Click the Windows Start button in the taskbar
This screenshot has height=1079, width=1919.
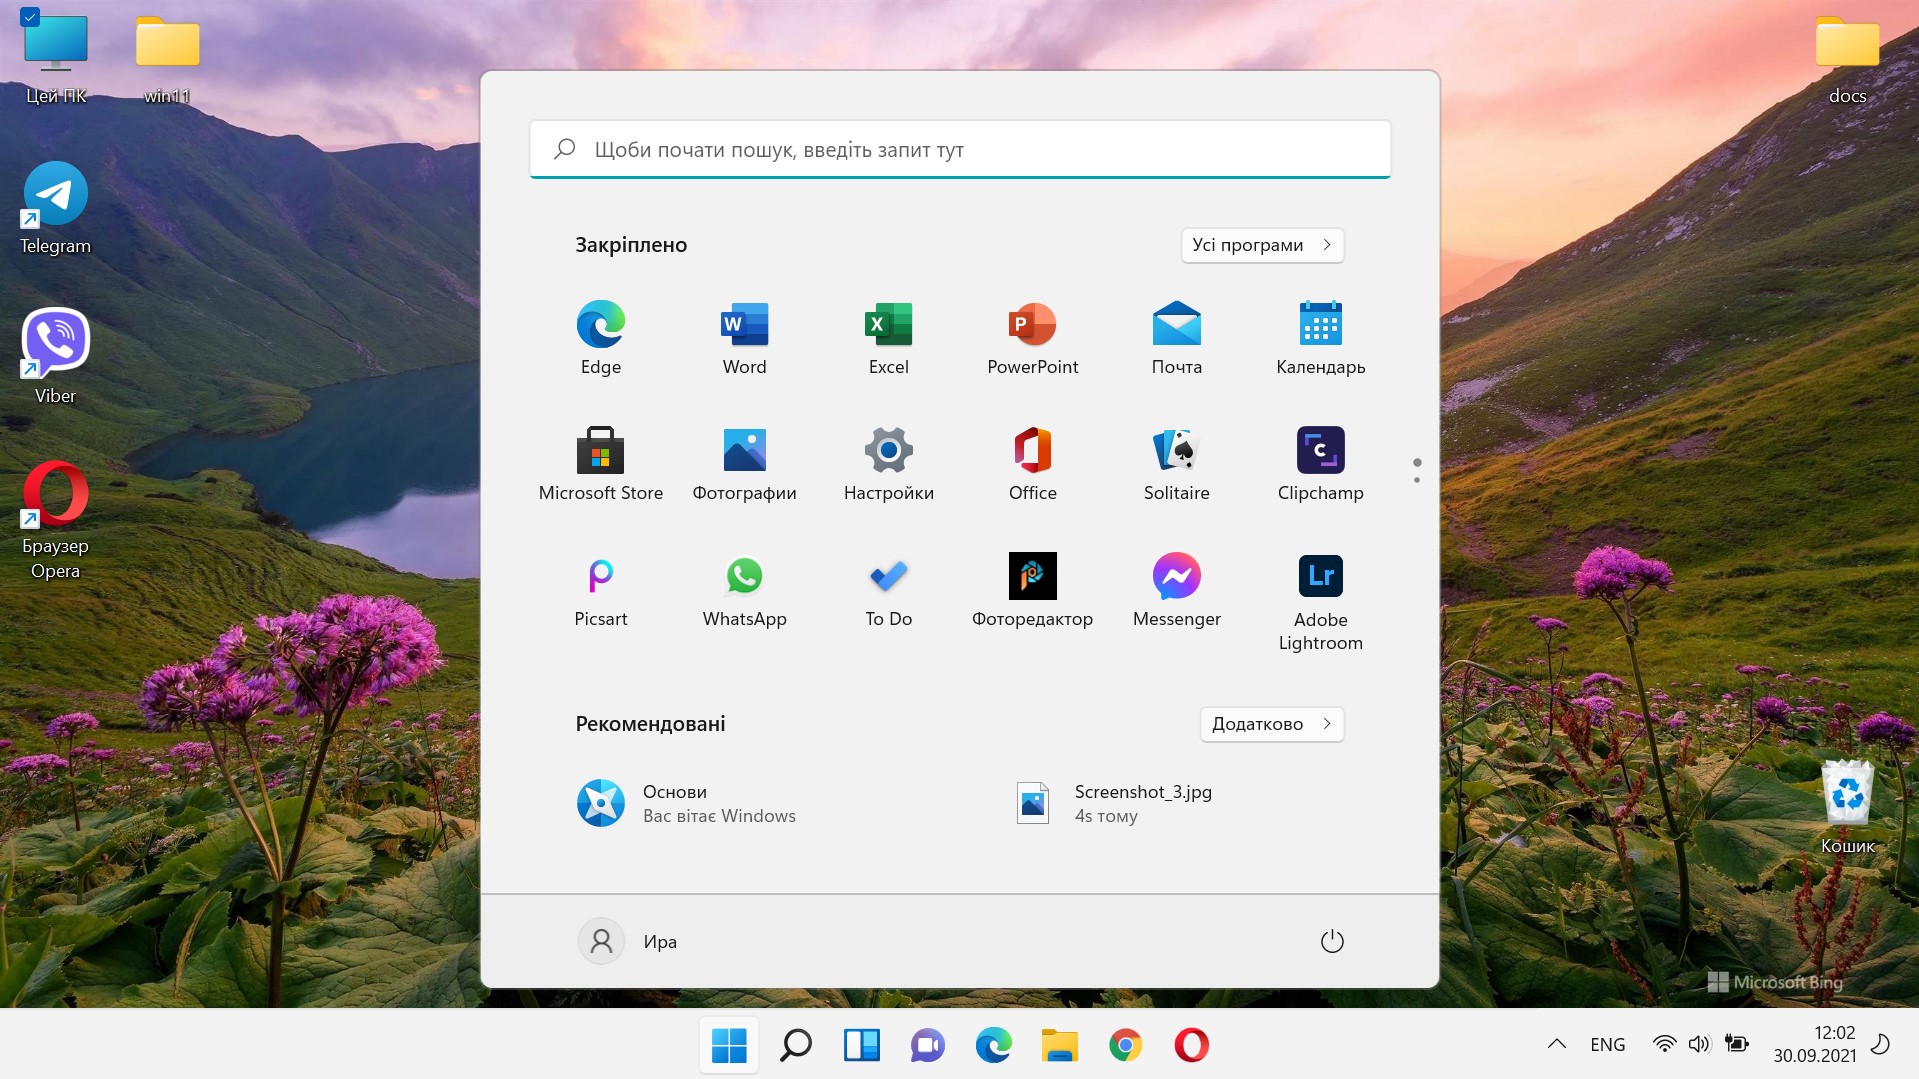click(x=729, y=1045)
